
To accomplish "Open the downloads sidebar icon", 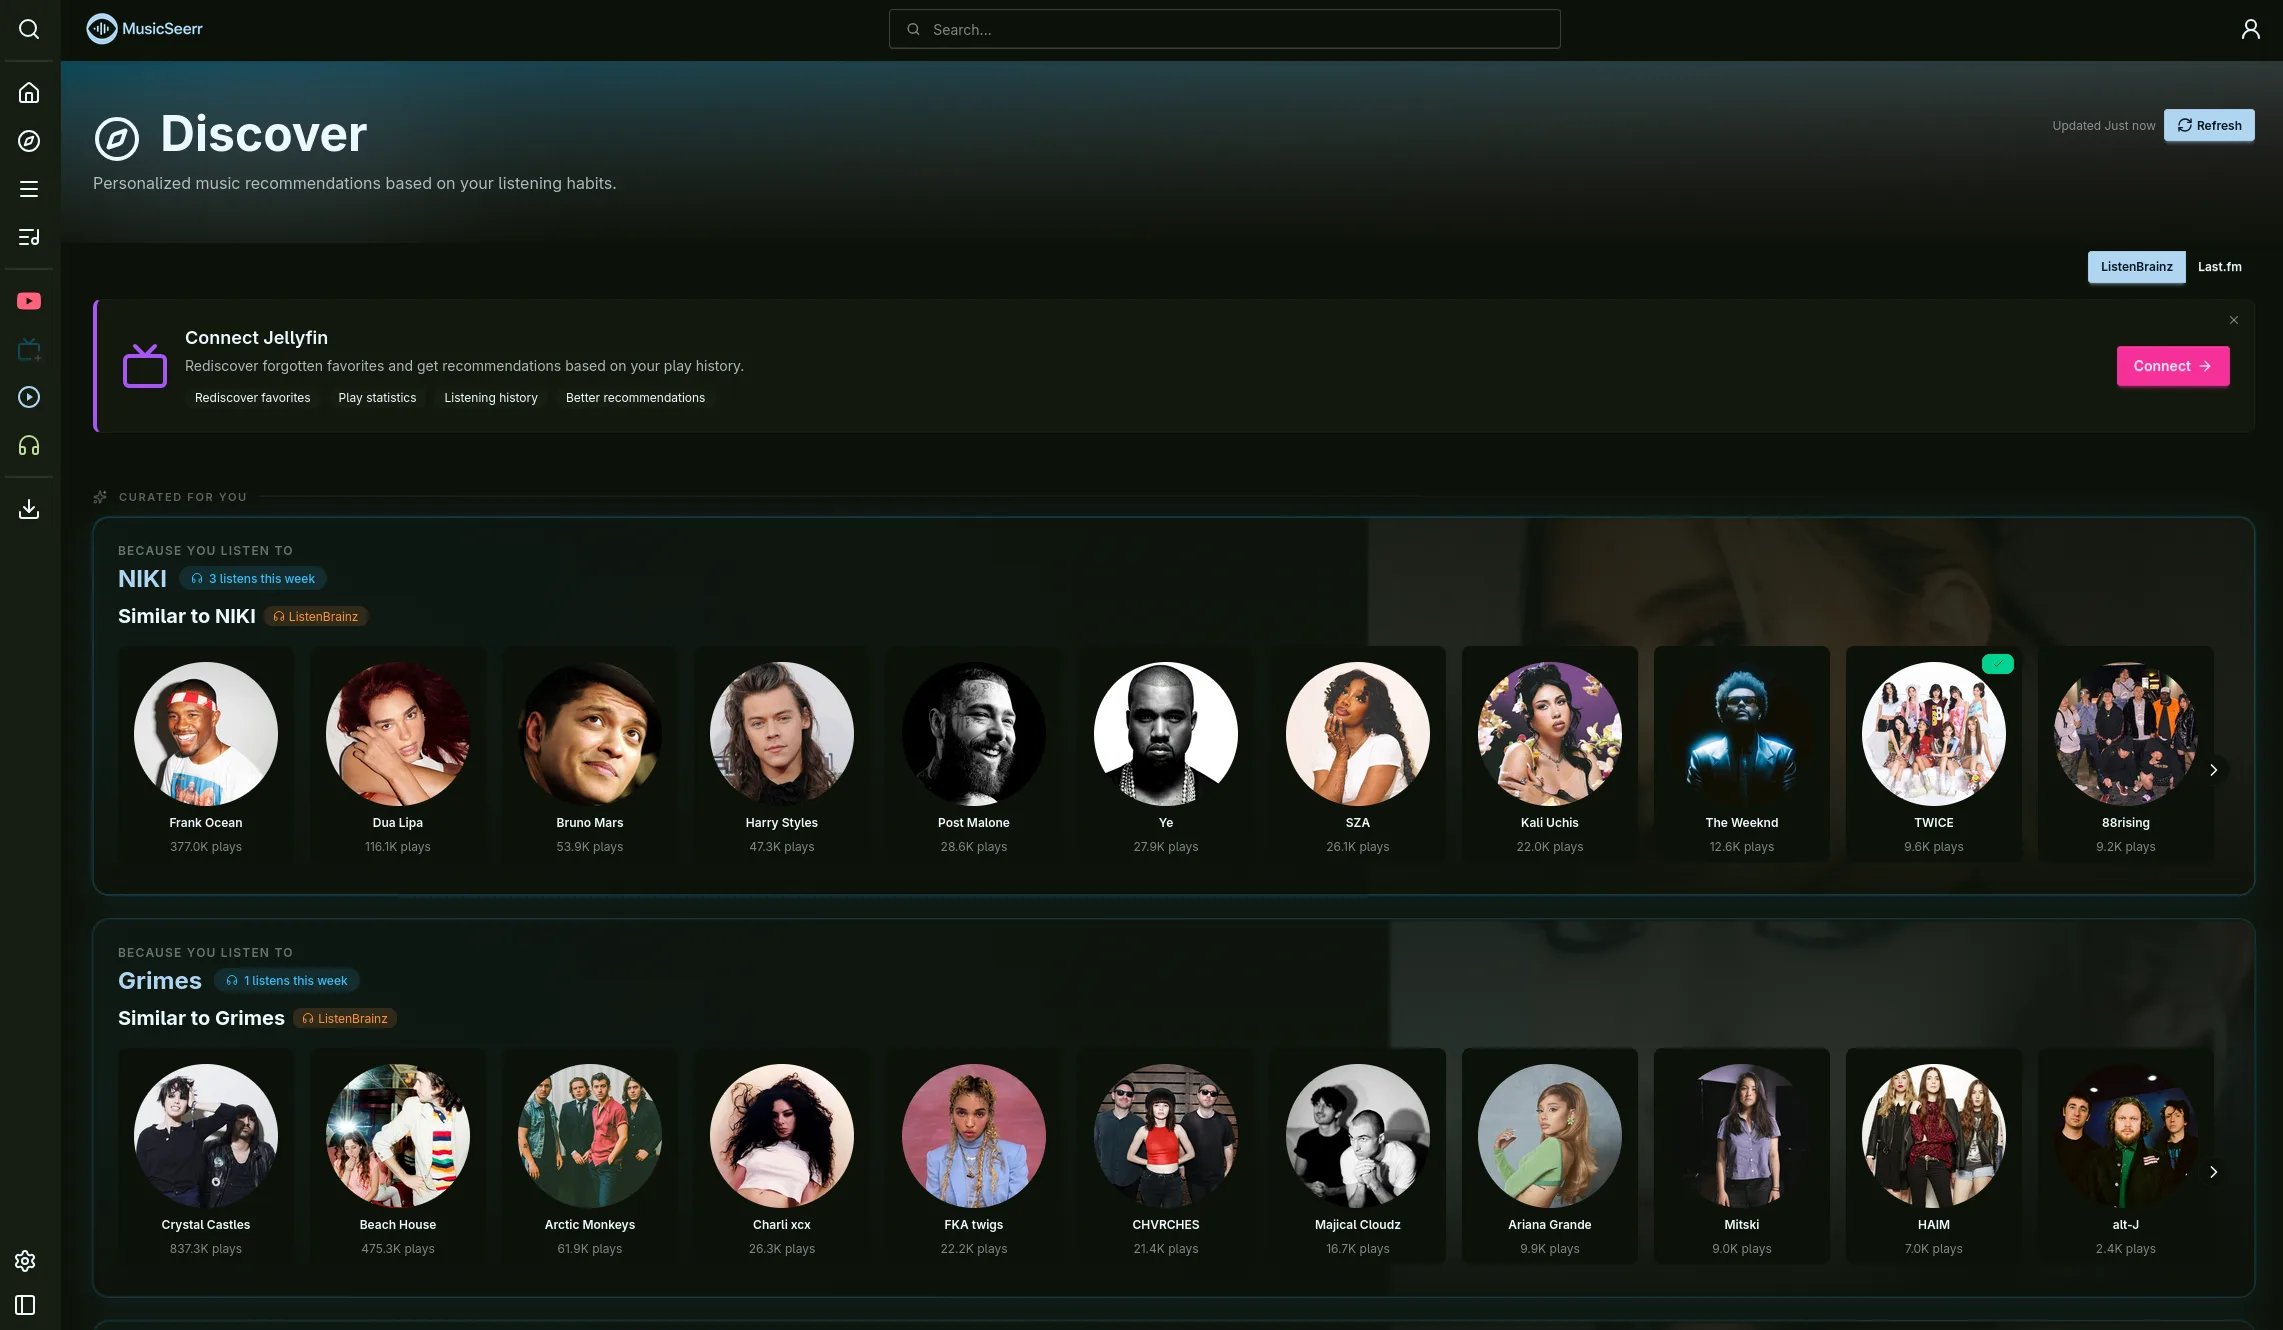I will [x=29, y=509].
